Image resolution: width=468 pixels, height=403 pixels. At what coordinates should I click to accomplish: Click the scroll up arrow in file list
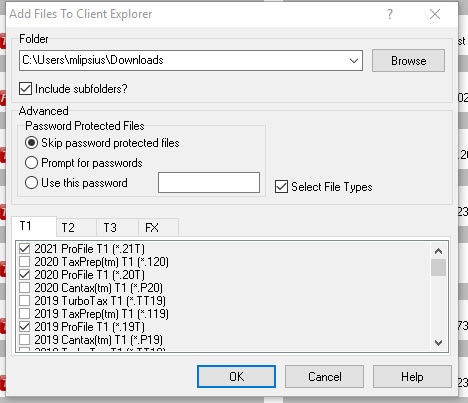point(438,251)
